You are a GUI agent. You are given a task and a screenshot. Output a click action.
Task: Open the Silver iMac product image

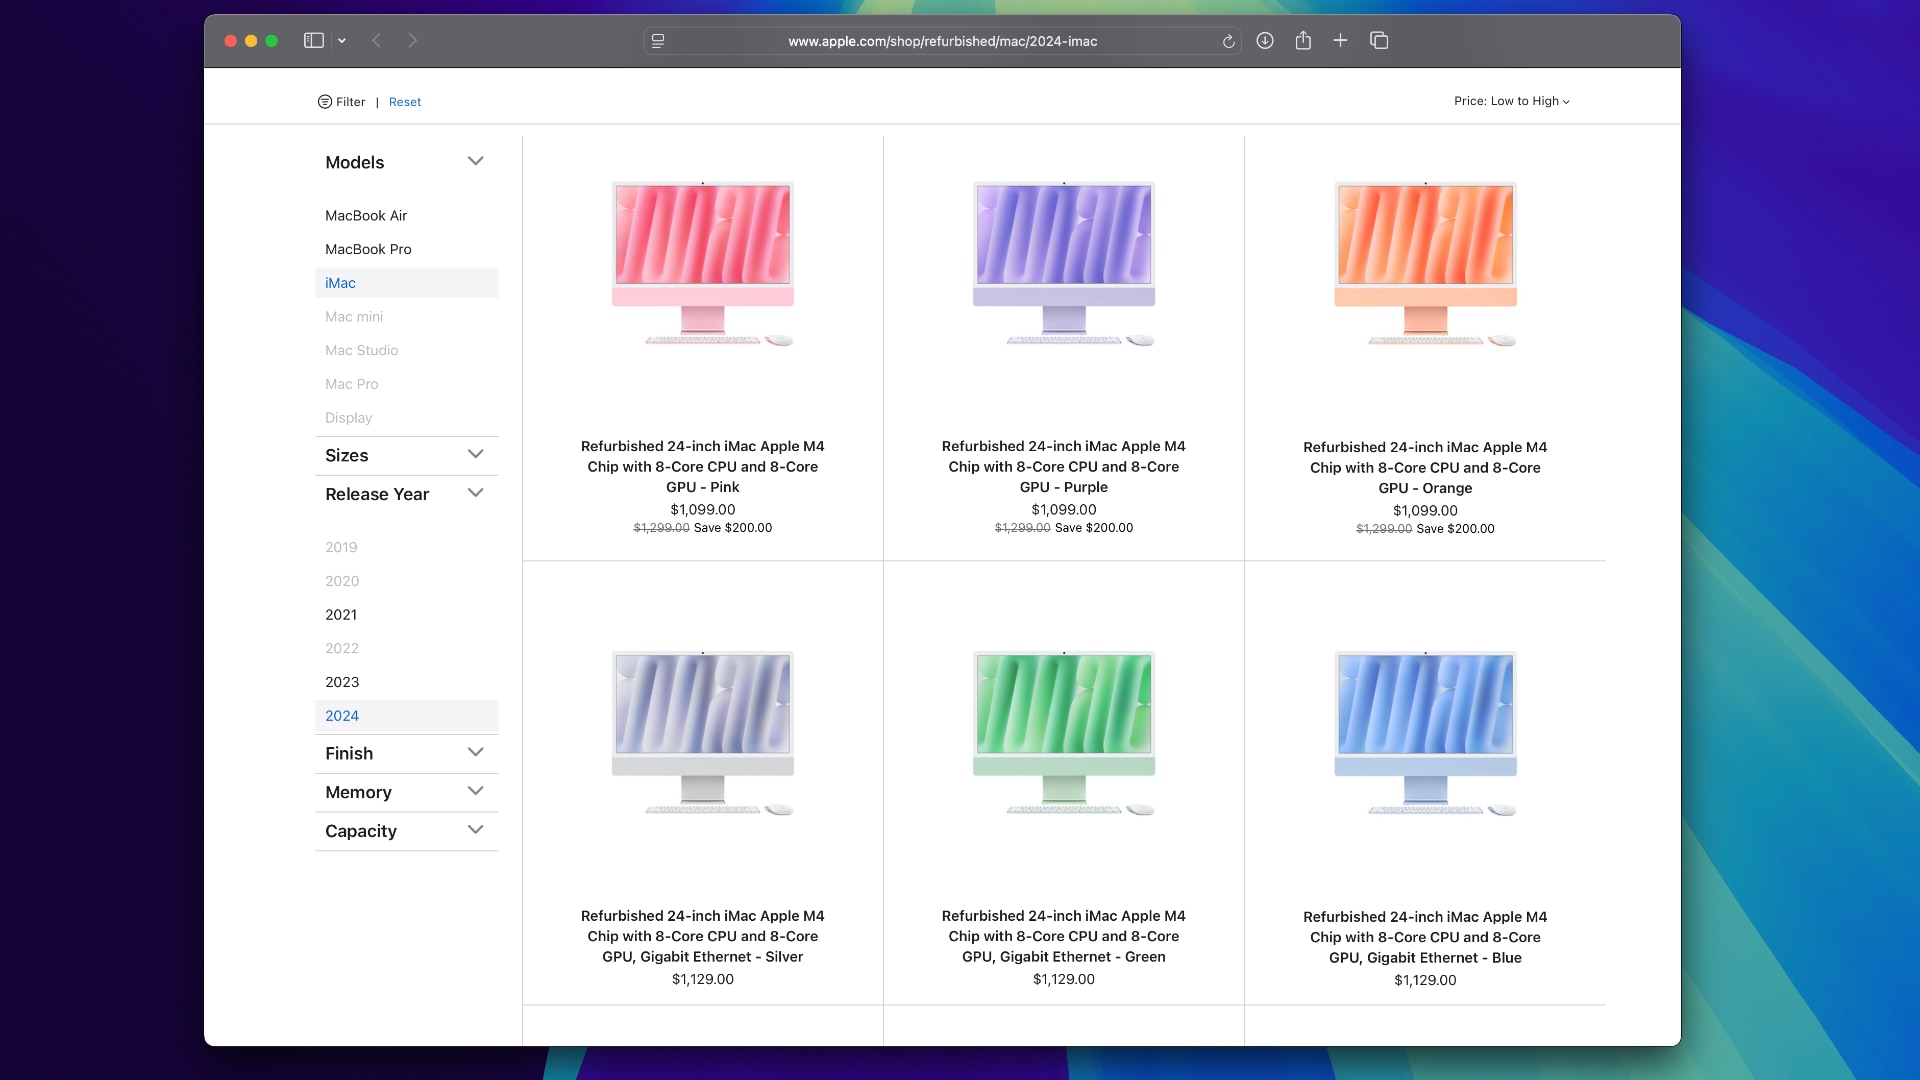click(703, 733)
